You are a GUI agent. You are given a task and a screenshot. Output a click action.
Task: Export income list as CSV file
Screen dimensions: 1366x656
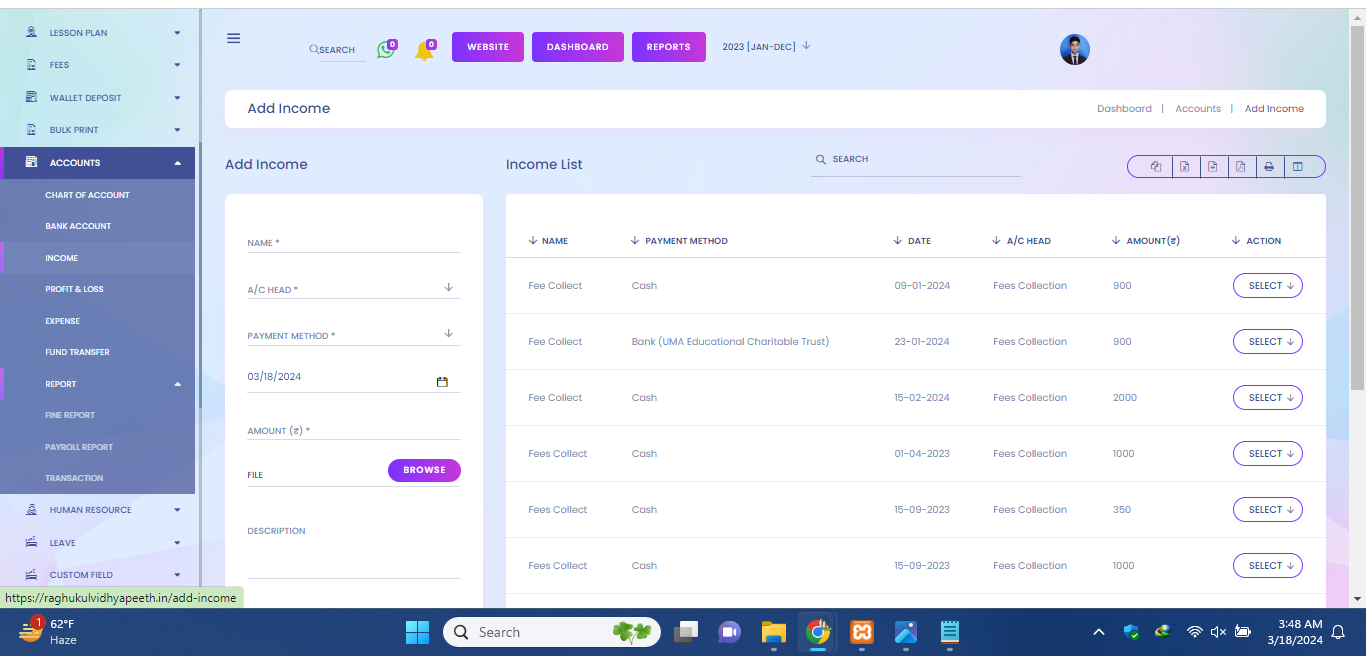pyautogui.click(x=1212, y=167)
